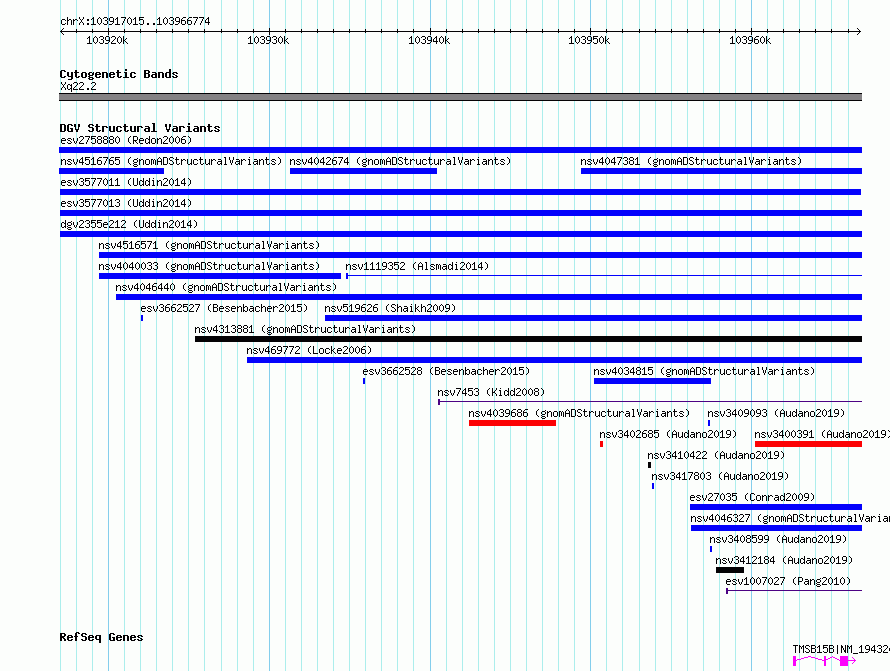
Task: Open the nsv4042674 (gnomADStructuralVariants) label
Action: (x=400, y=161)
